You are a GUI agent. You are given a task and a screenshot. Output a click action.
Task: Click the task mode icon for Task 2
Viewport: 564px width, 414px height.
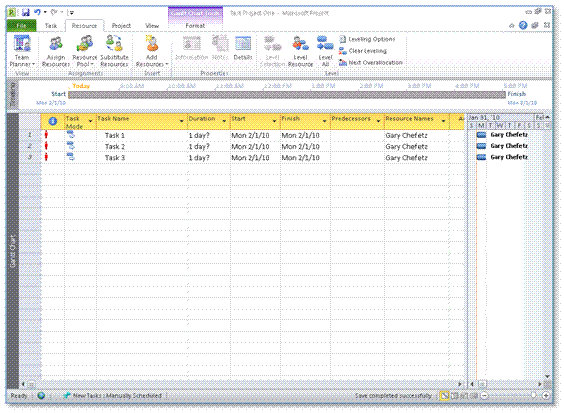[71, 146]
